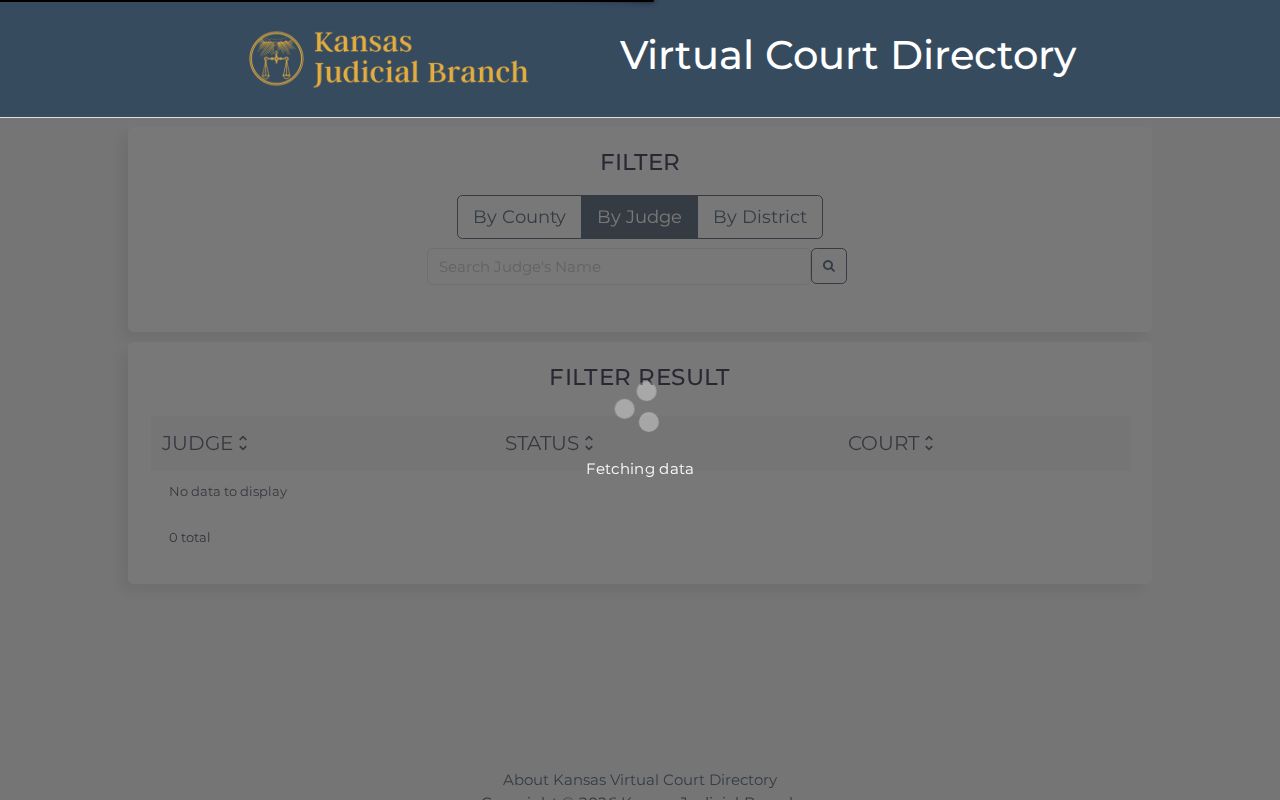Image resolution: width=1280 pixels, height=800 pixels.
Task: Click the magnifier search button
Action: point(828,266)
